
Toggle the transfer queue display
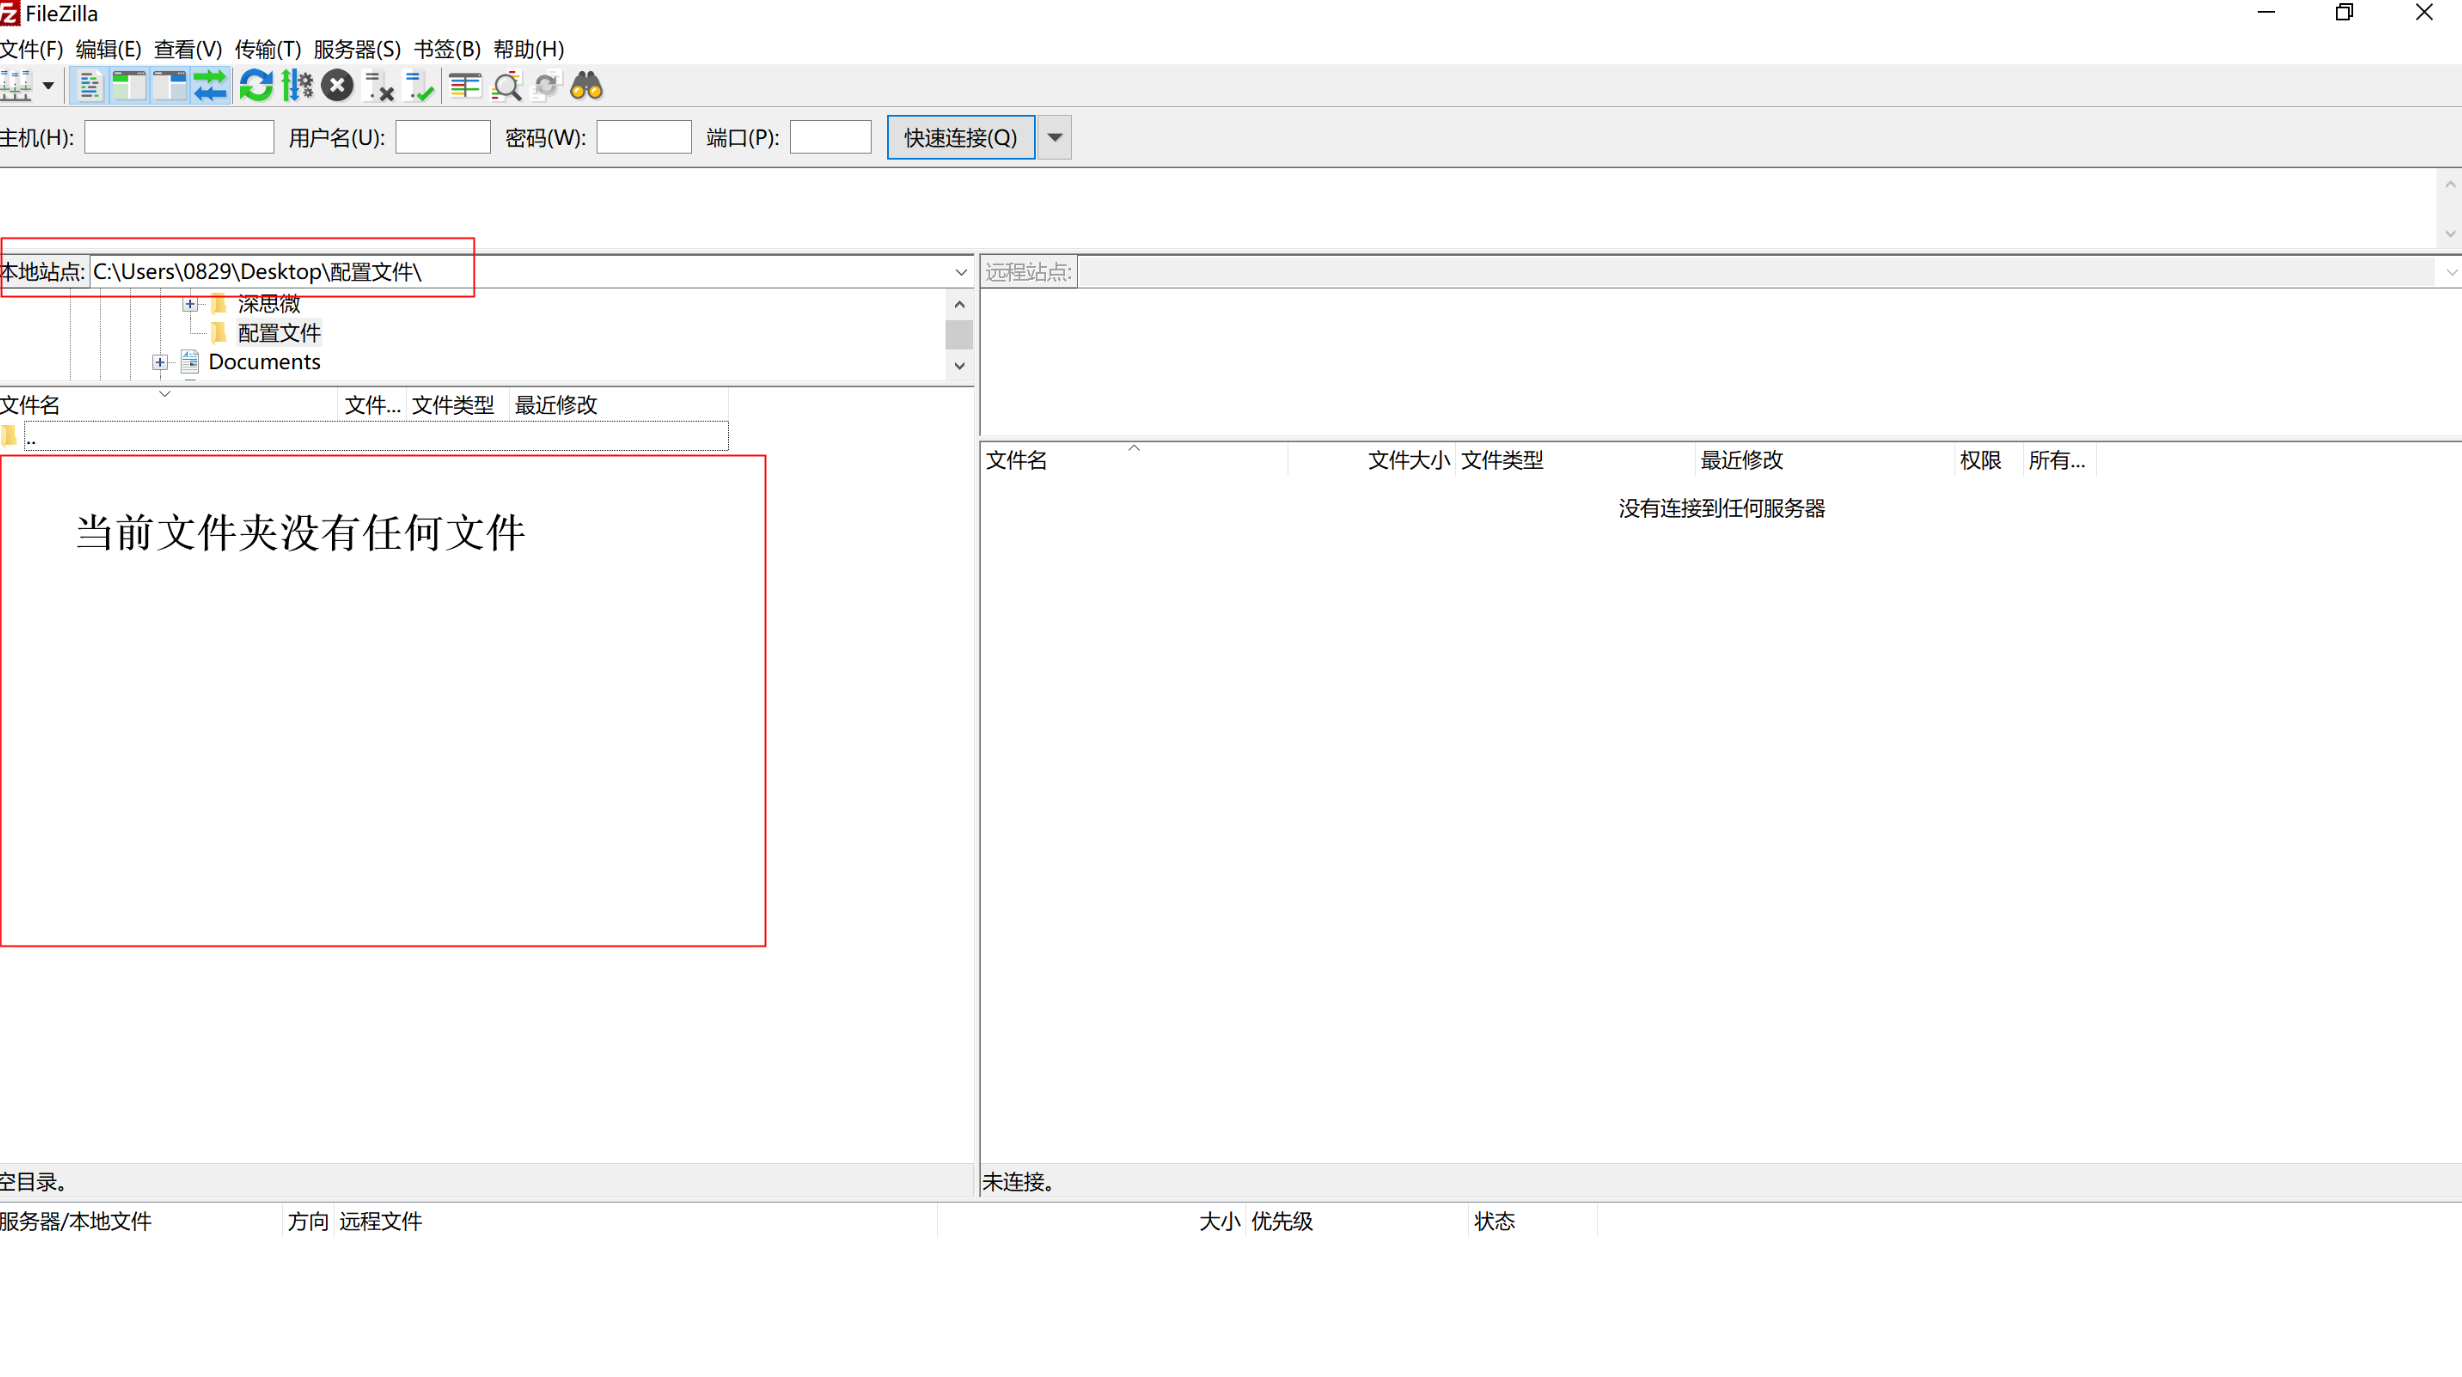coord(211,86)
